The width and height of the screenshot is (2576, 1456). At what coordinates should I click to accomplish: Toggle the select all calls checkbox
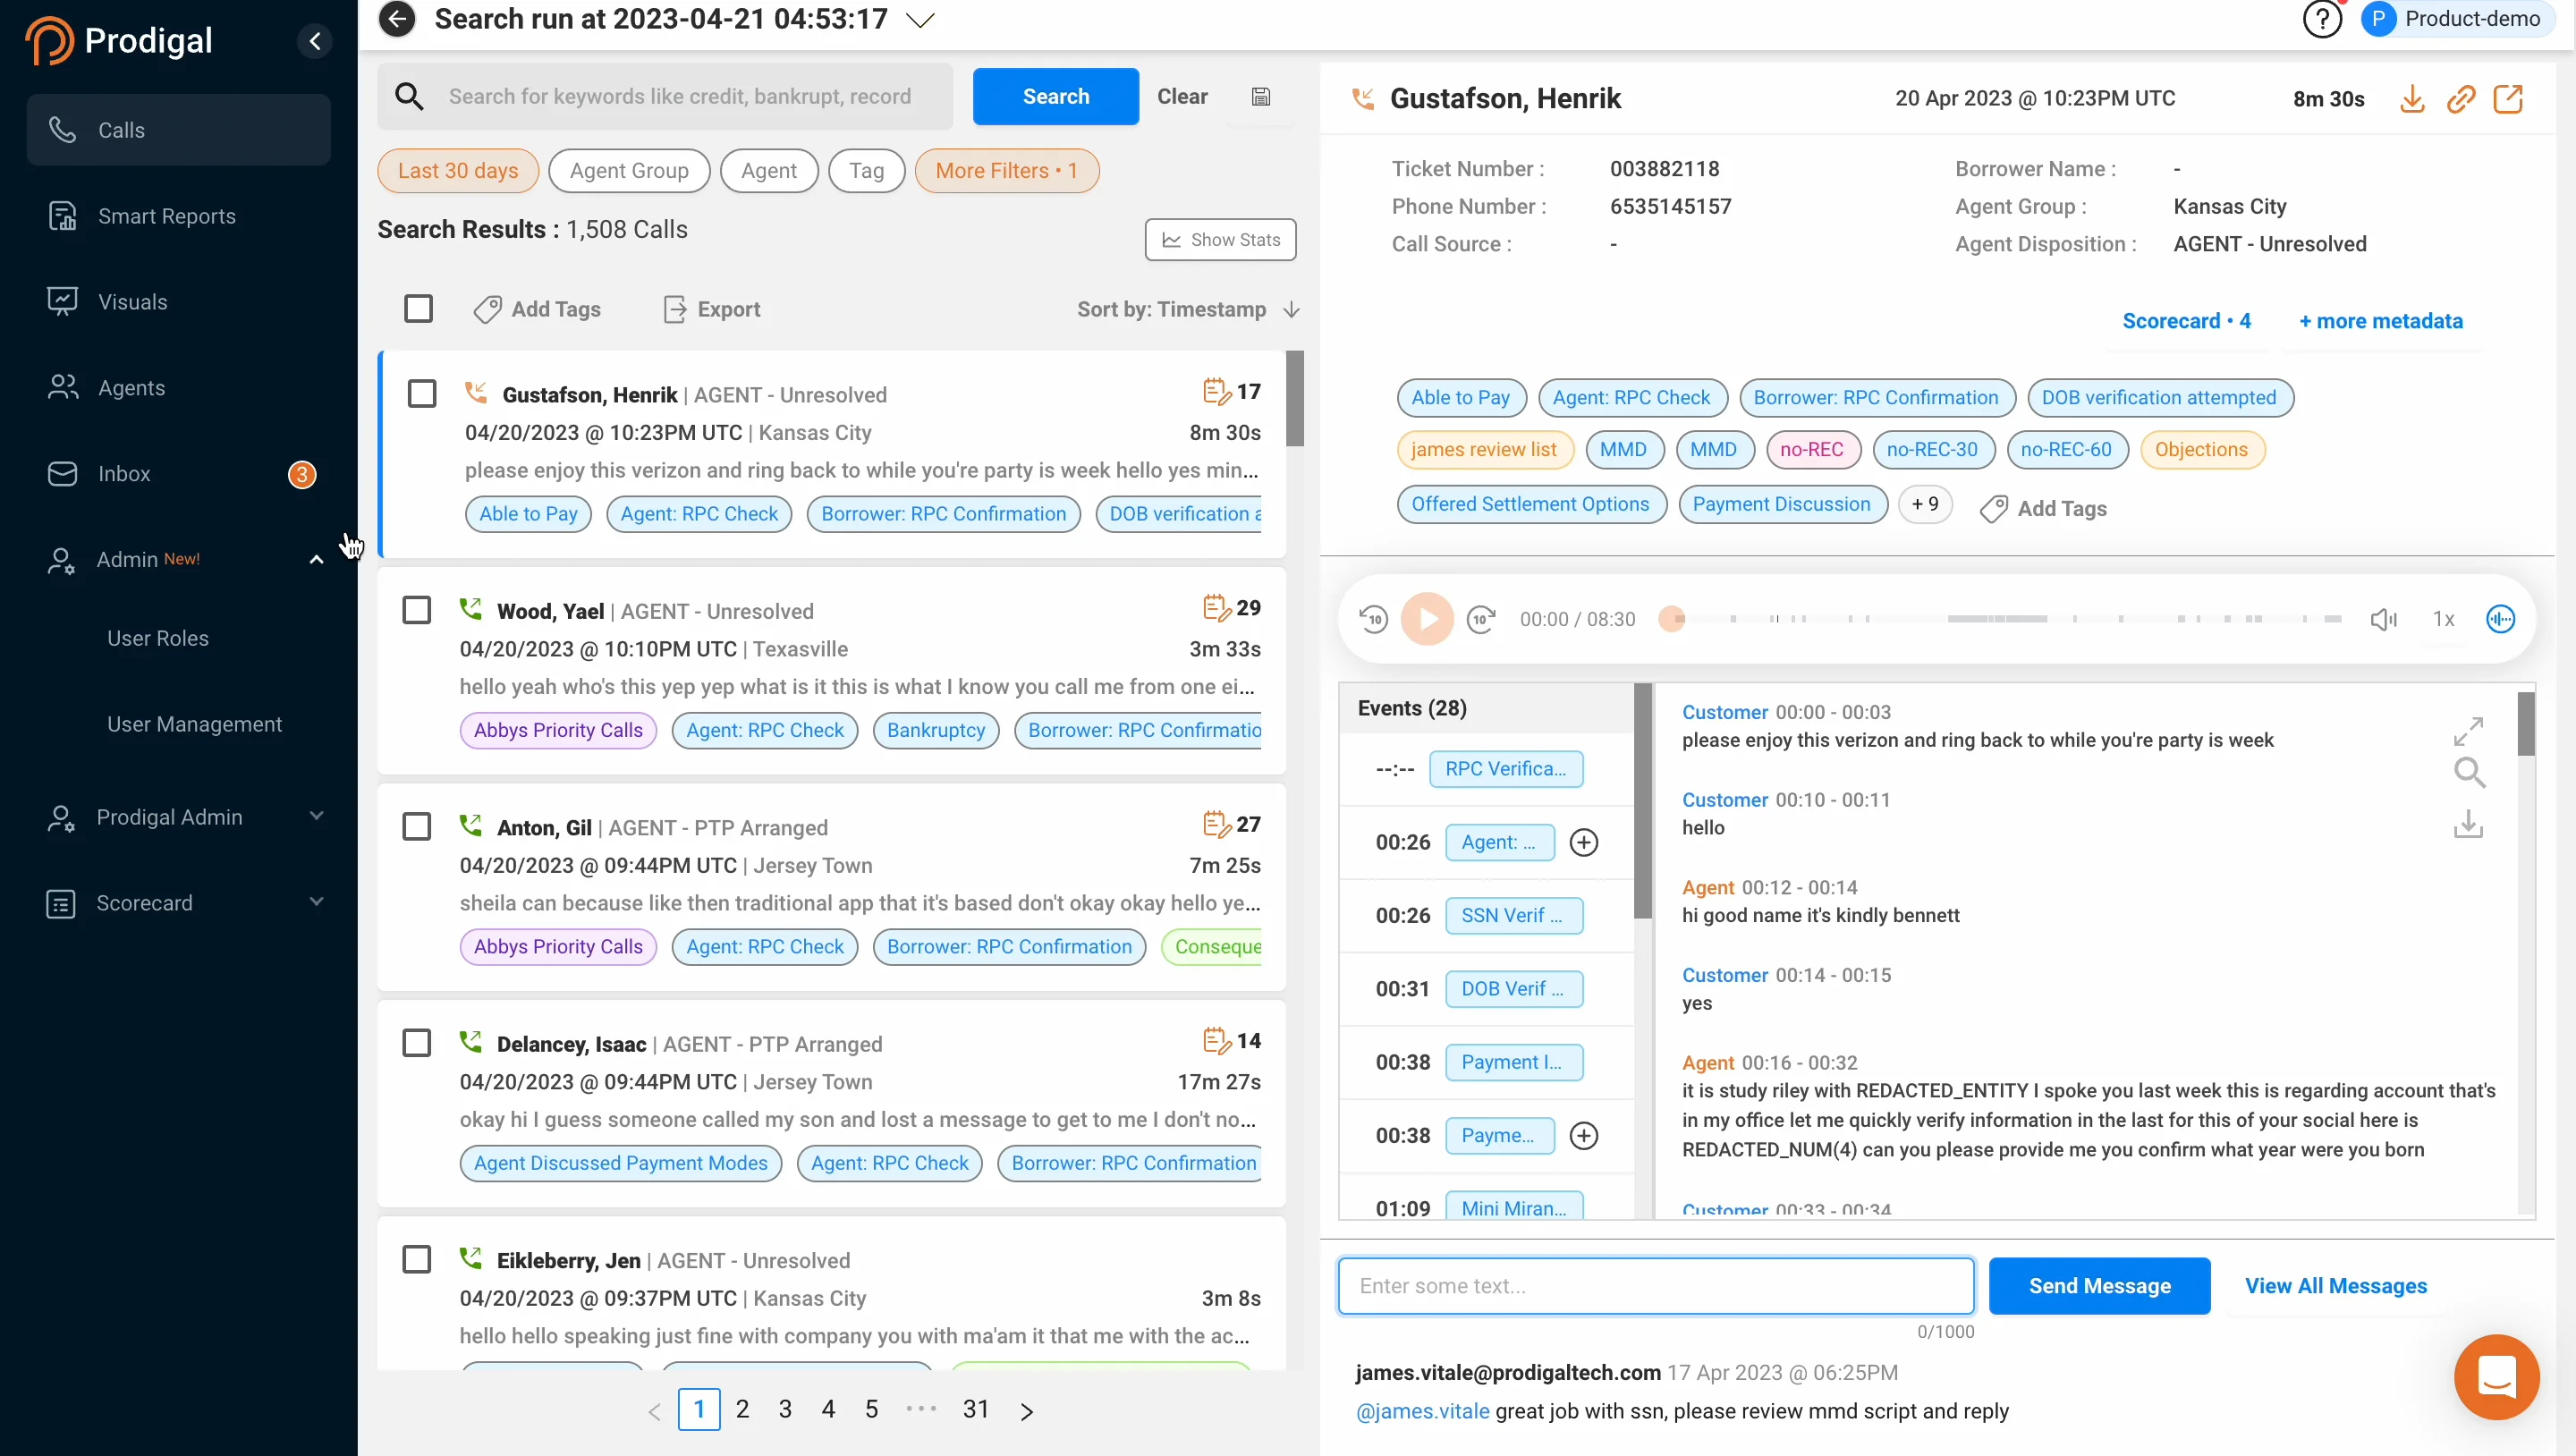tap(418, 309)
